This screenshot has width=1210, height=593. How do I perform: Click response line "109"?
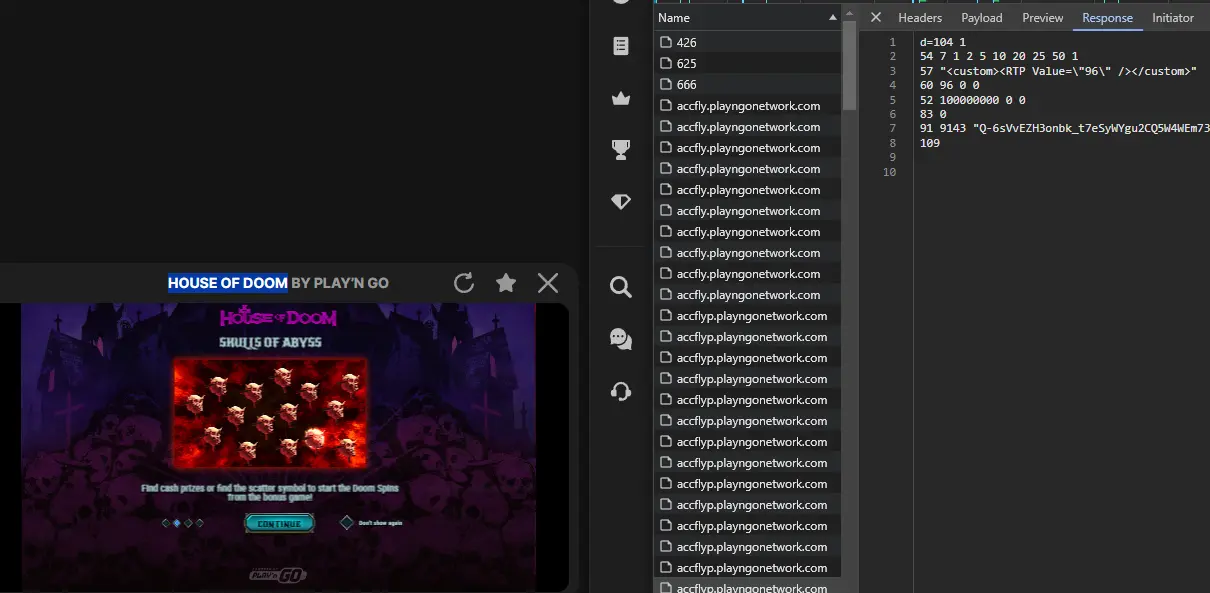click(930, 143)
